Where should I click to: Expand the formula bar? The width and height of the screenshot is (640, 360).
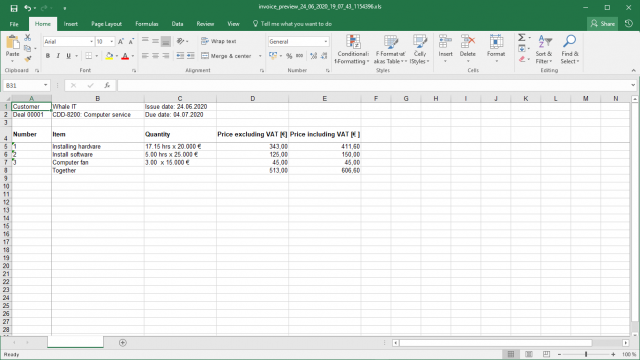tap(633, 85)
